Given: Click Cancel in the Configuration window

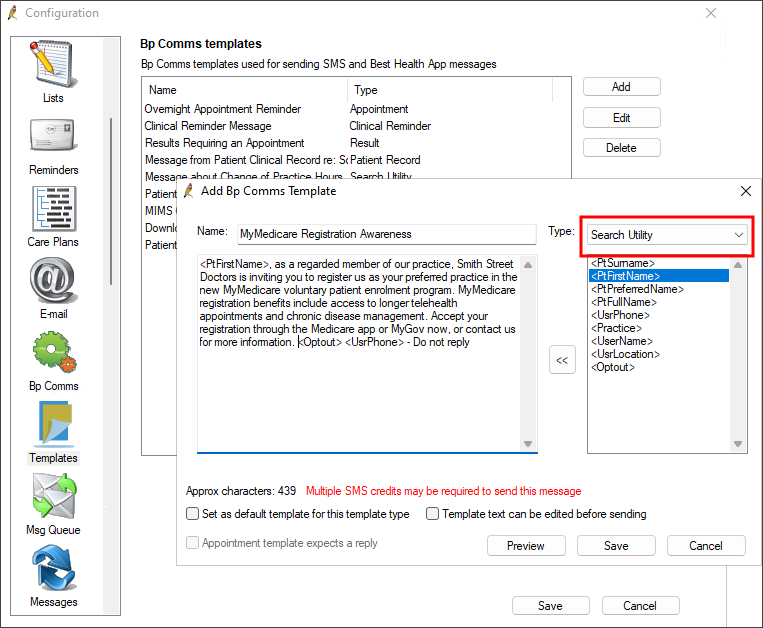Looking at the screenshot, I should tap(640, 606).
